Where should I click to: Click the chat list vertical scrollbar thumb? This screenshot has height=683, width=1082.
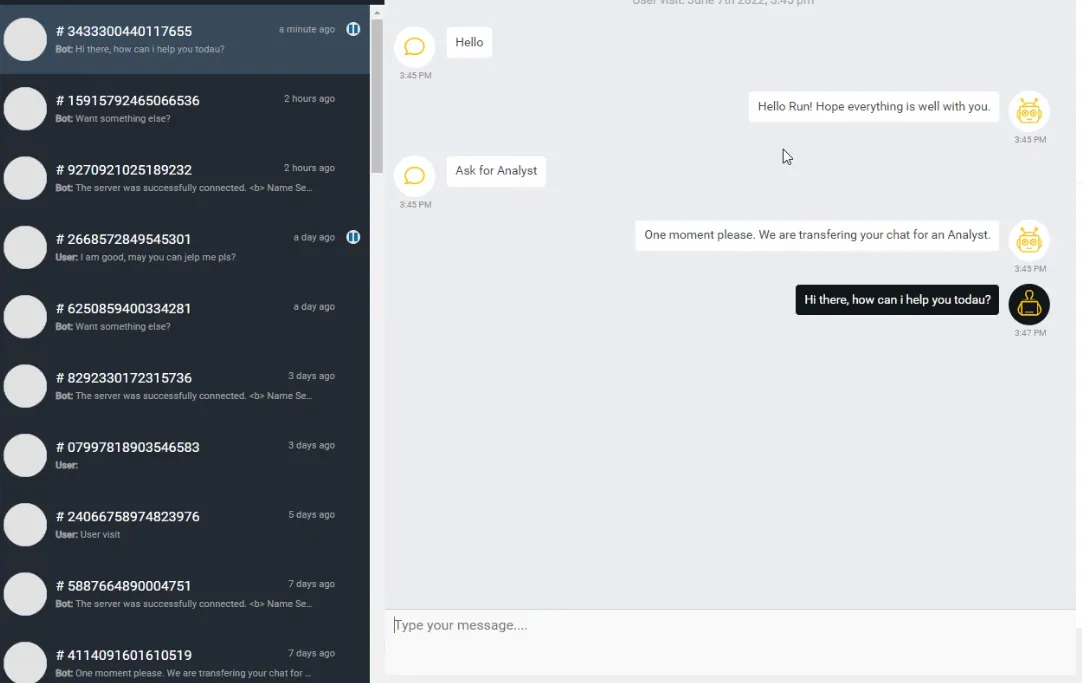pos(377,96)
